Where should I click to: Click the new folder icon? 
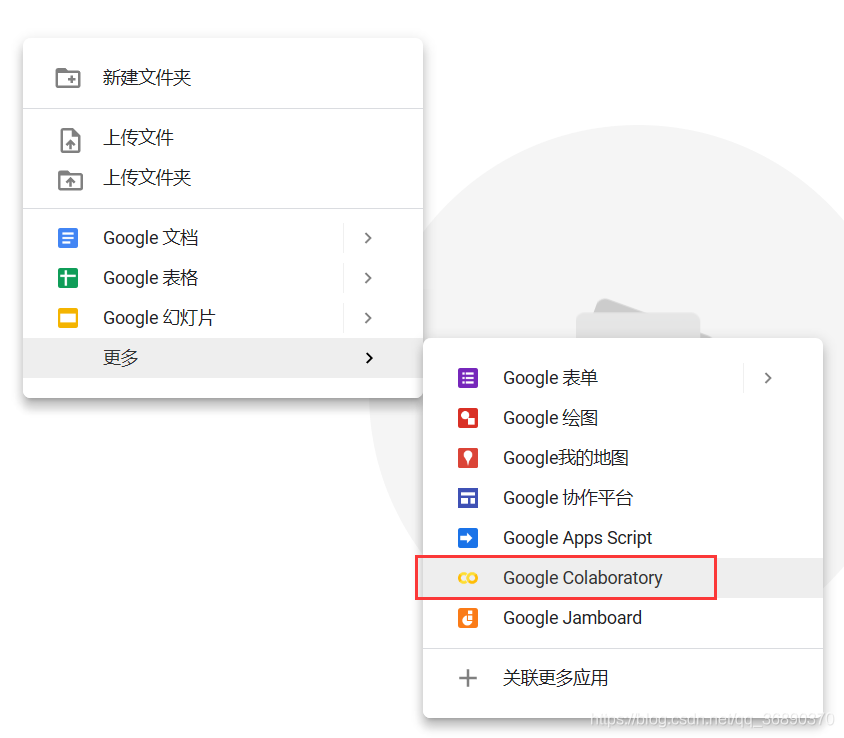pos(68,78)
